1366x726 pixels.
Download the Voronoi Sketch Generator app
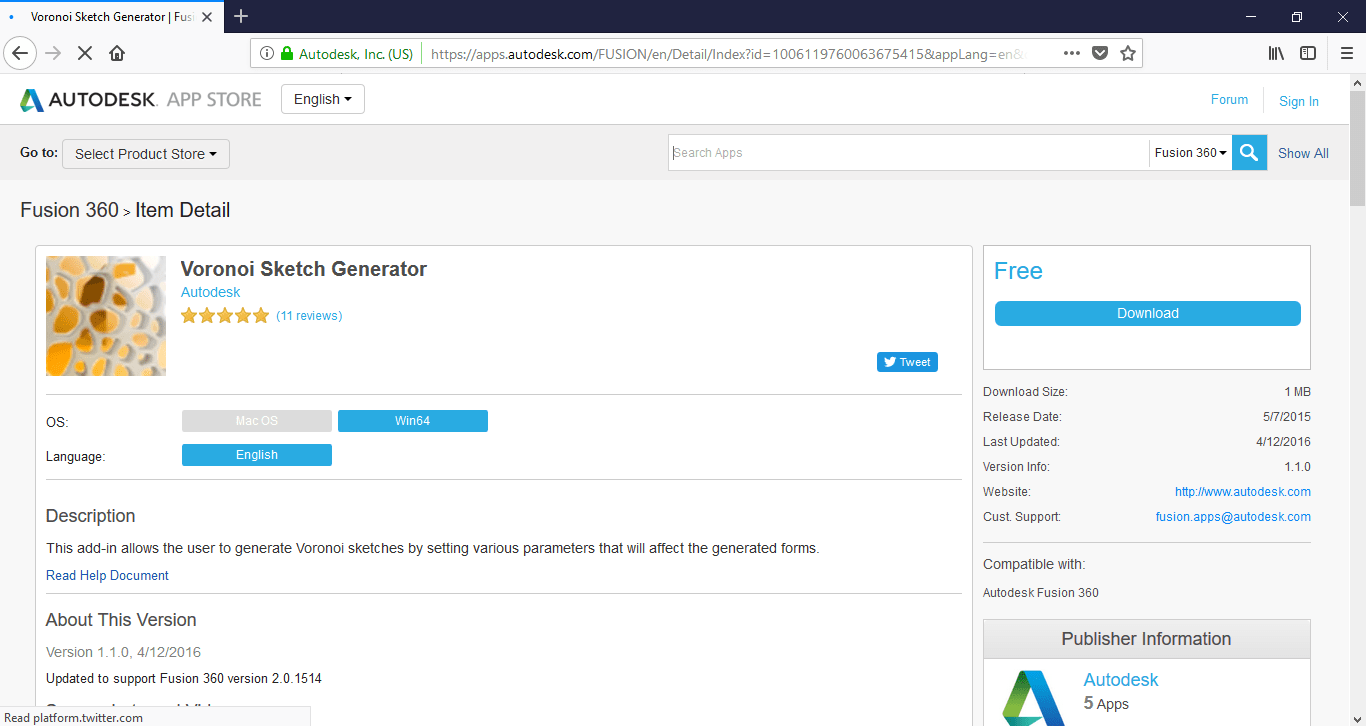click(x=1148, y=313)
